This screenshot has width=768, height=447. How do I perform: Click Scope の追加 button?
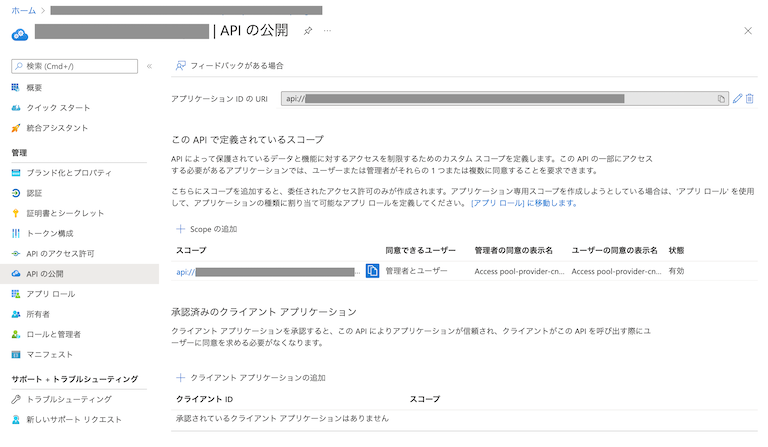207,229
